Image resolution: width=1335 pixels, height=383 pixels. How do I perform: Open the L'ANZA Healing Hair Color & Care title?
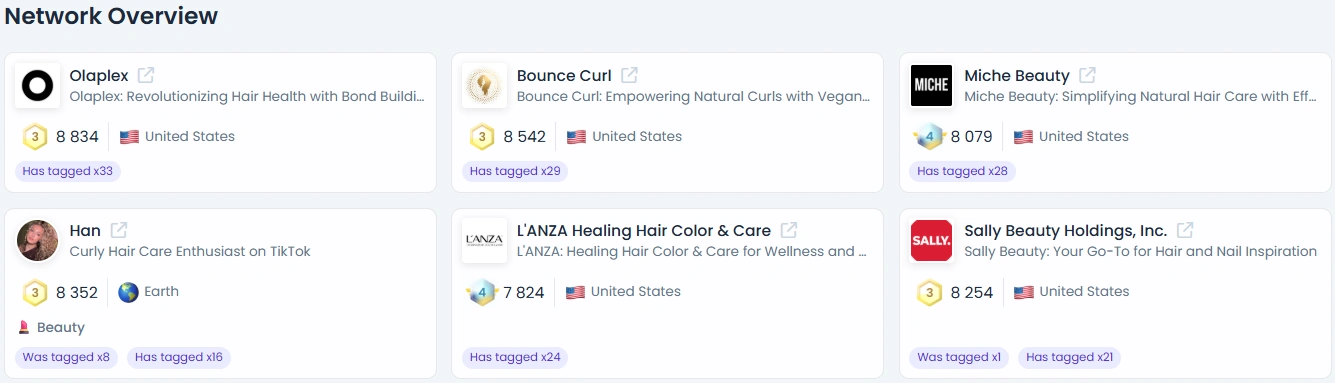tap(644, 230)
